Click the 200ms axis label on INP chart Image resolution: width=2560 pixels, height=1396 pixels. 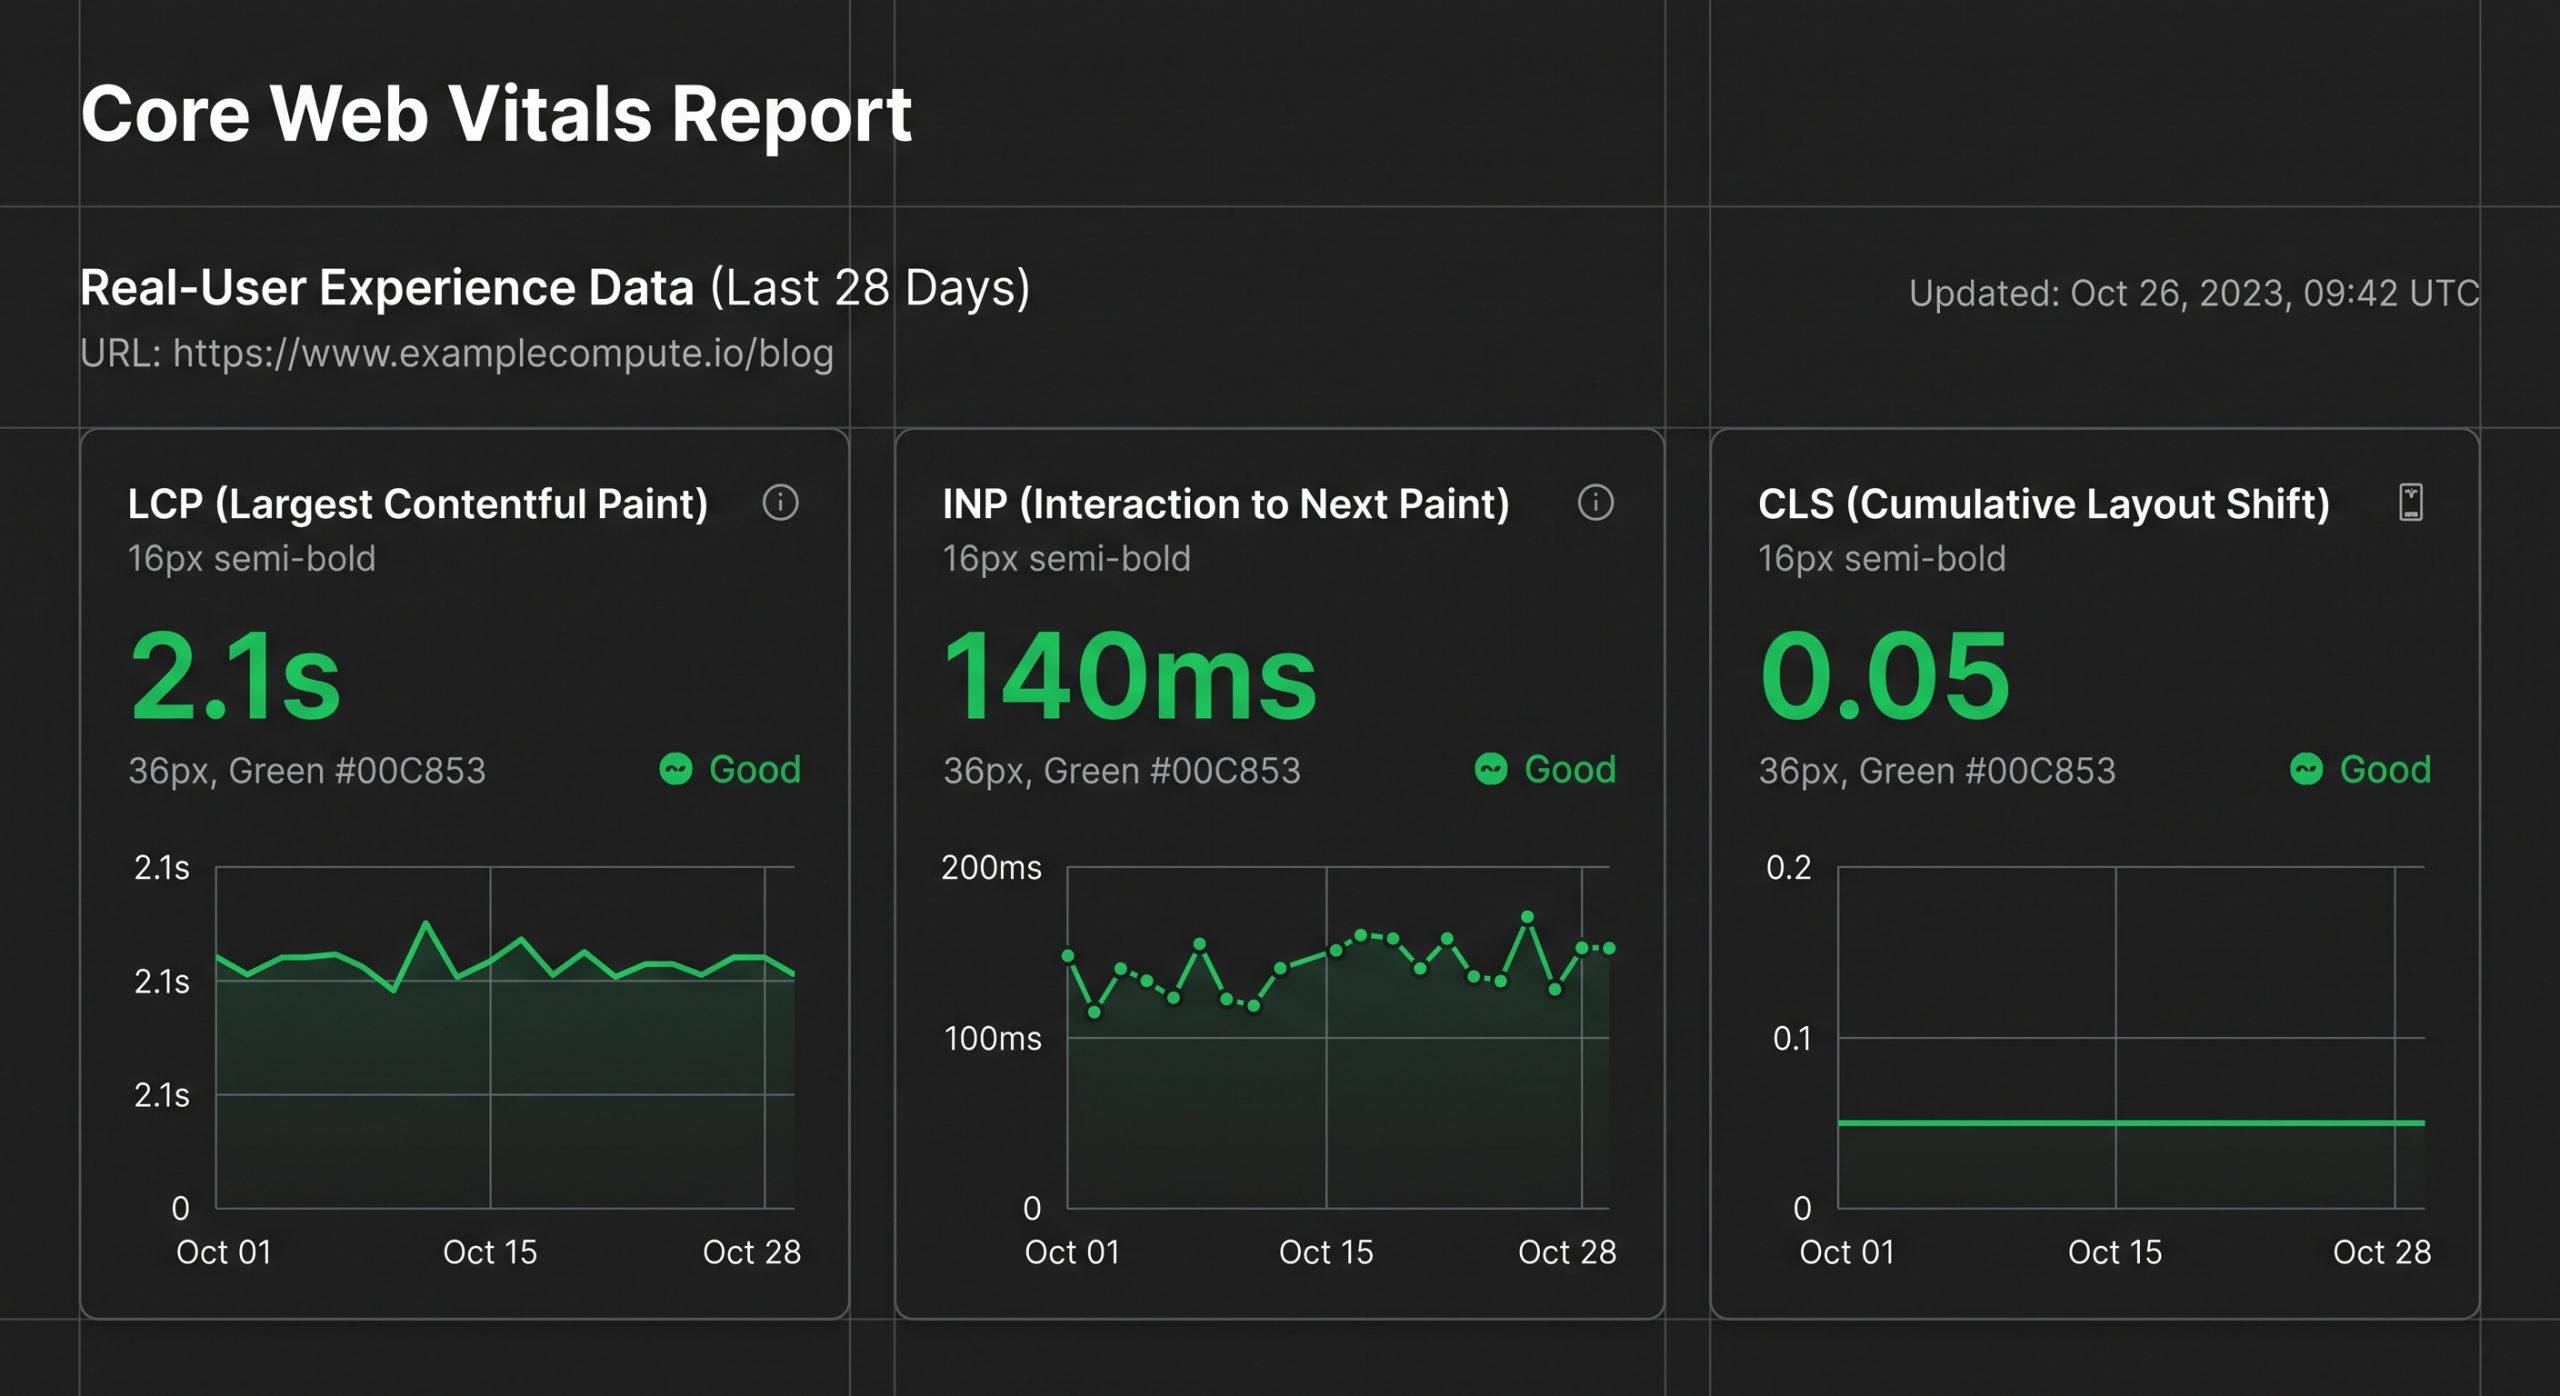pyautogui.click(x=991, y=867)
